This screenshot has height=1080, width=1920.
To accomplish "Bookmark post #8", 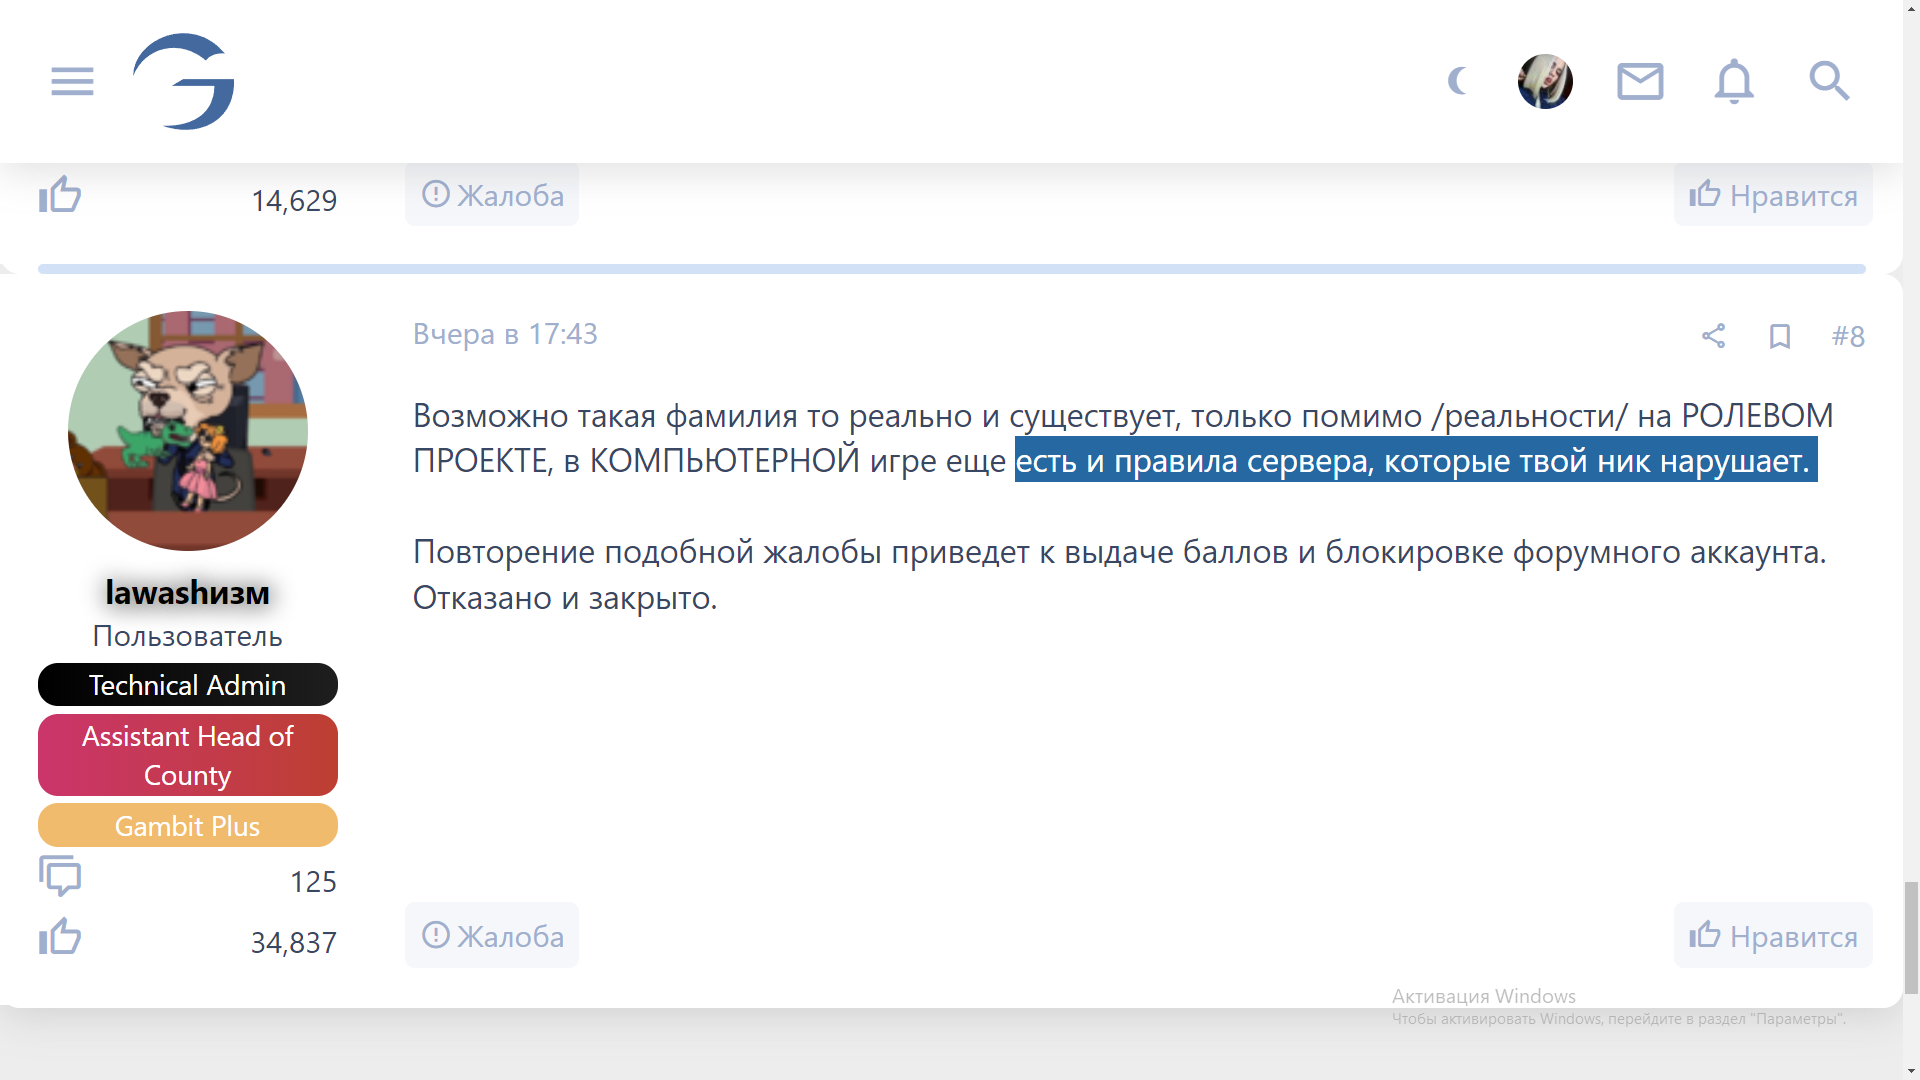I will (x=1780, y=336).
